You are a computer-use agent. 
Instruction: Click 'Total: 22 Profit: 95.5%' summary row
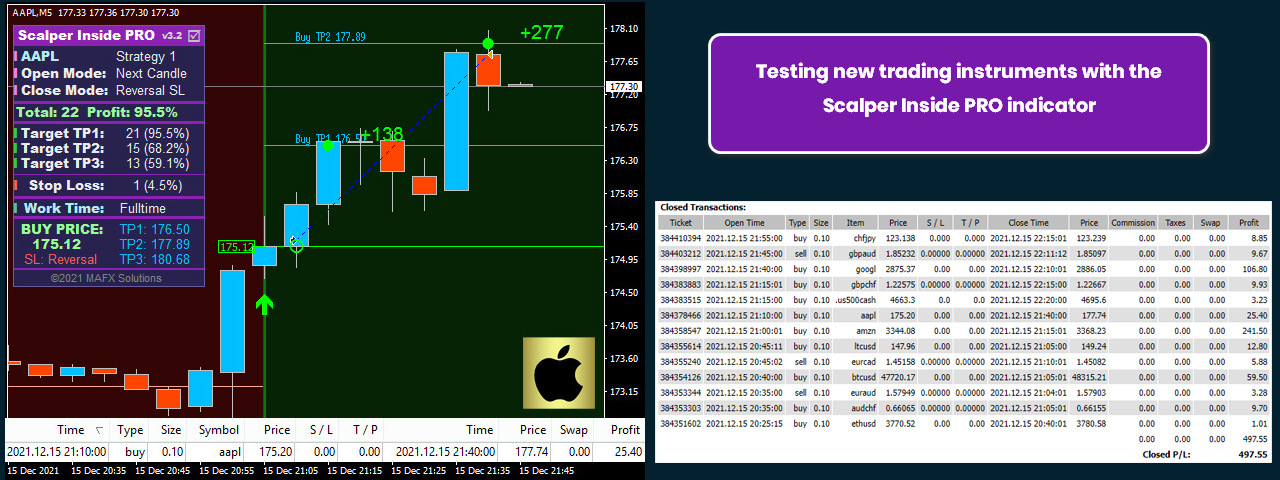(108, 113)
